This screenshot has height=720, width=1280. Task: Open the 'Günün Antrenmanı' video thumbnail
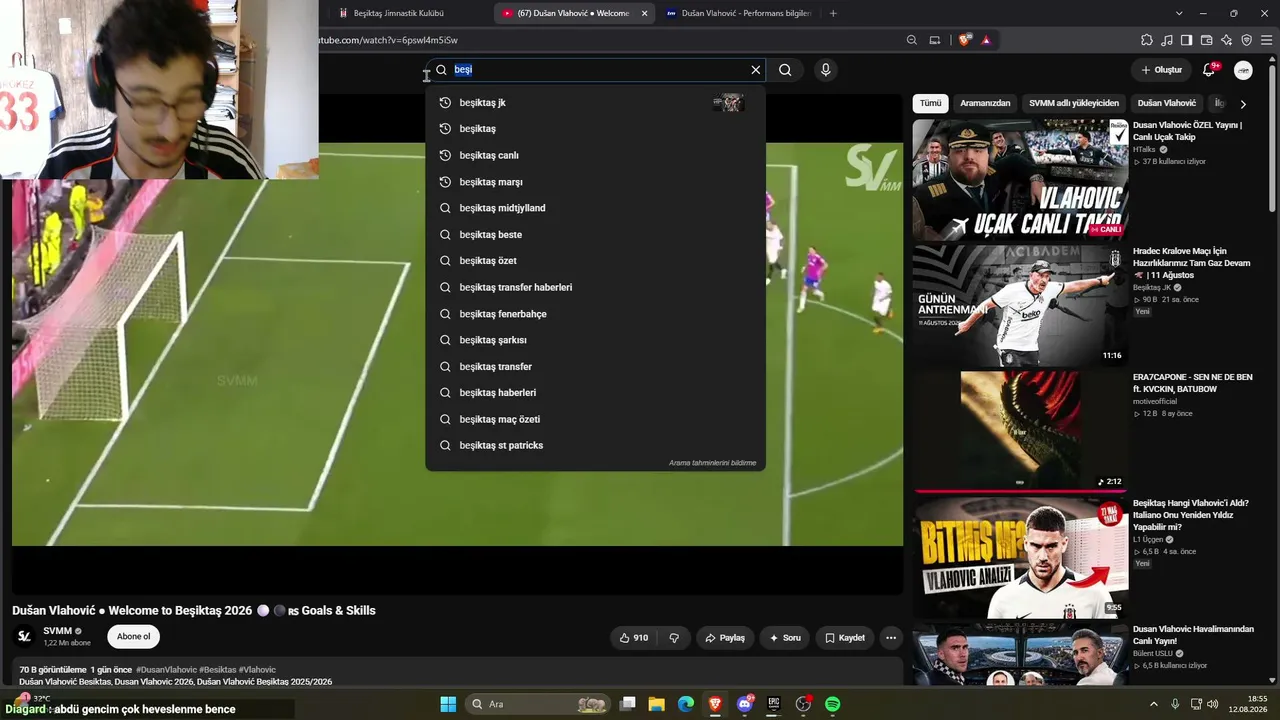pos(1020,306)
